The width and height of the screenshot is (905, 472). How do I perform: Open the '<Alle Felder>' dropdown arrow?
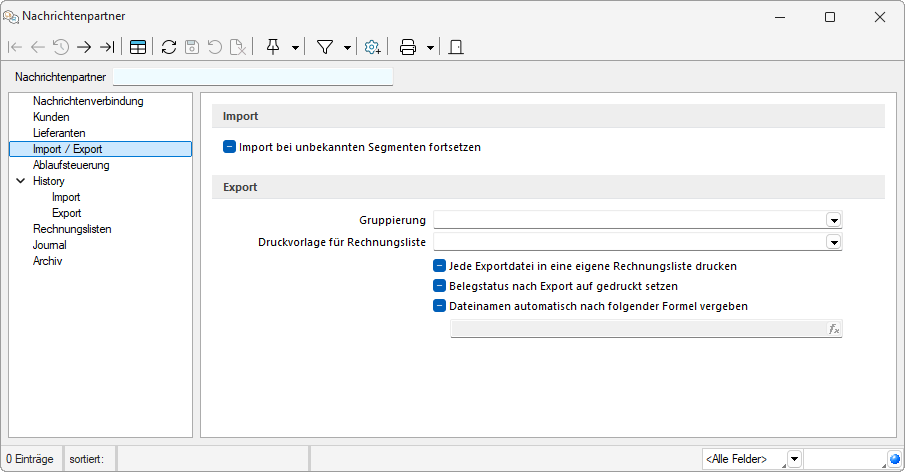click(794, 459)
